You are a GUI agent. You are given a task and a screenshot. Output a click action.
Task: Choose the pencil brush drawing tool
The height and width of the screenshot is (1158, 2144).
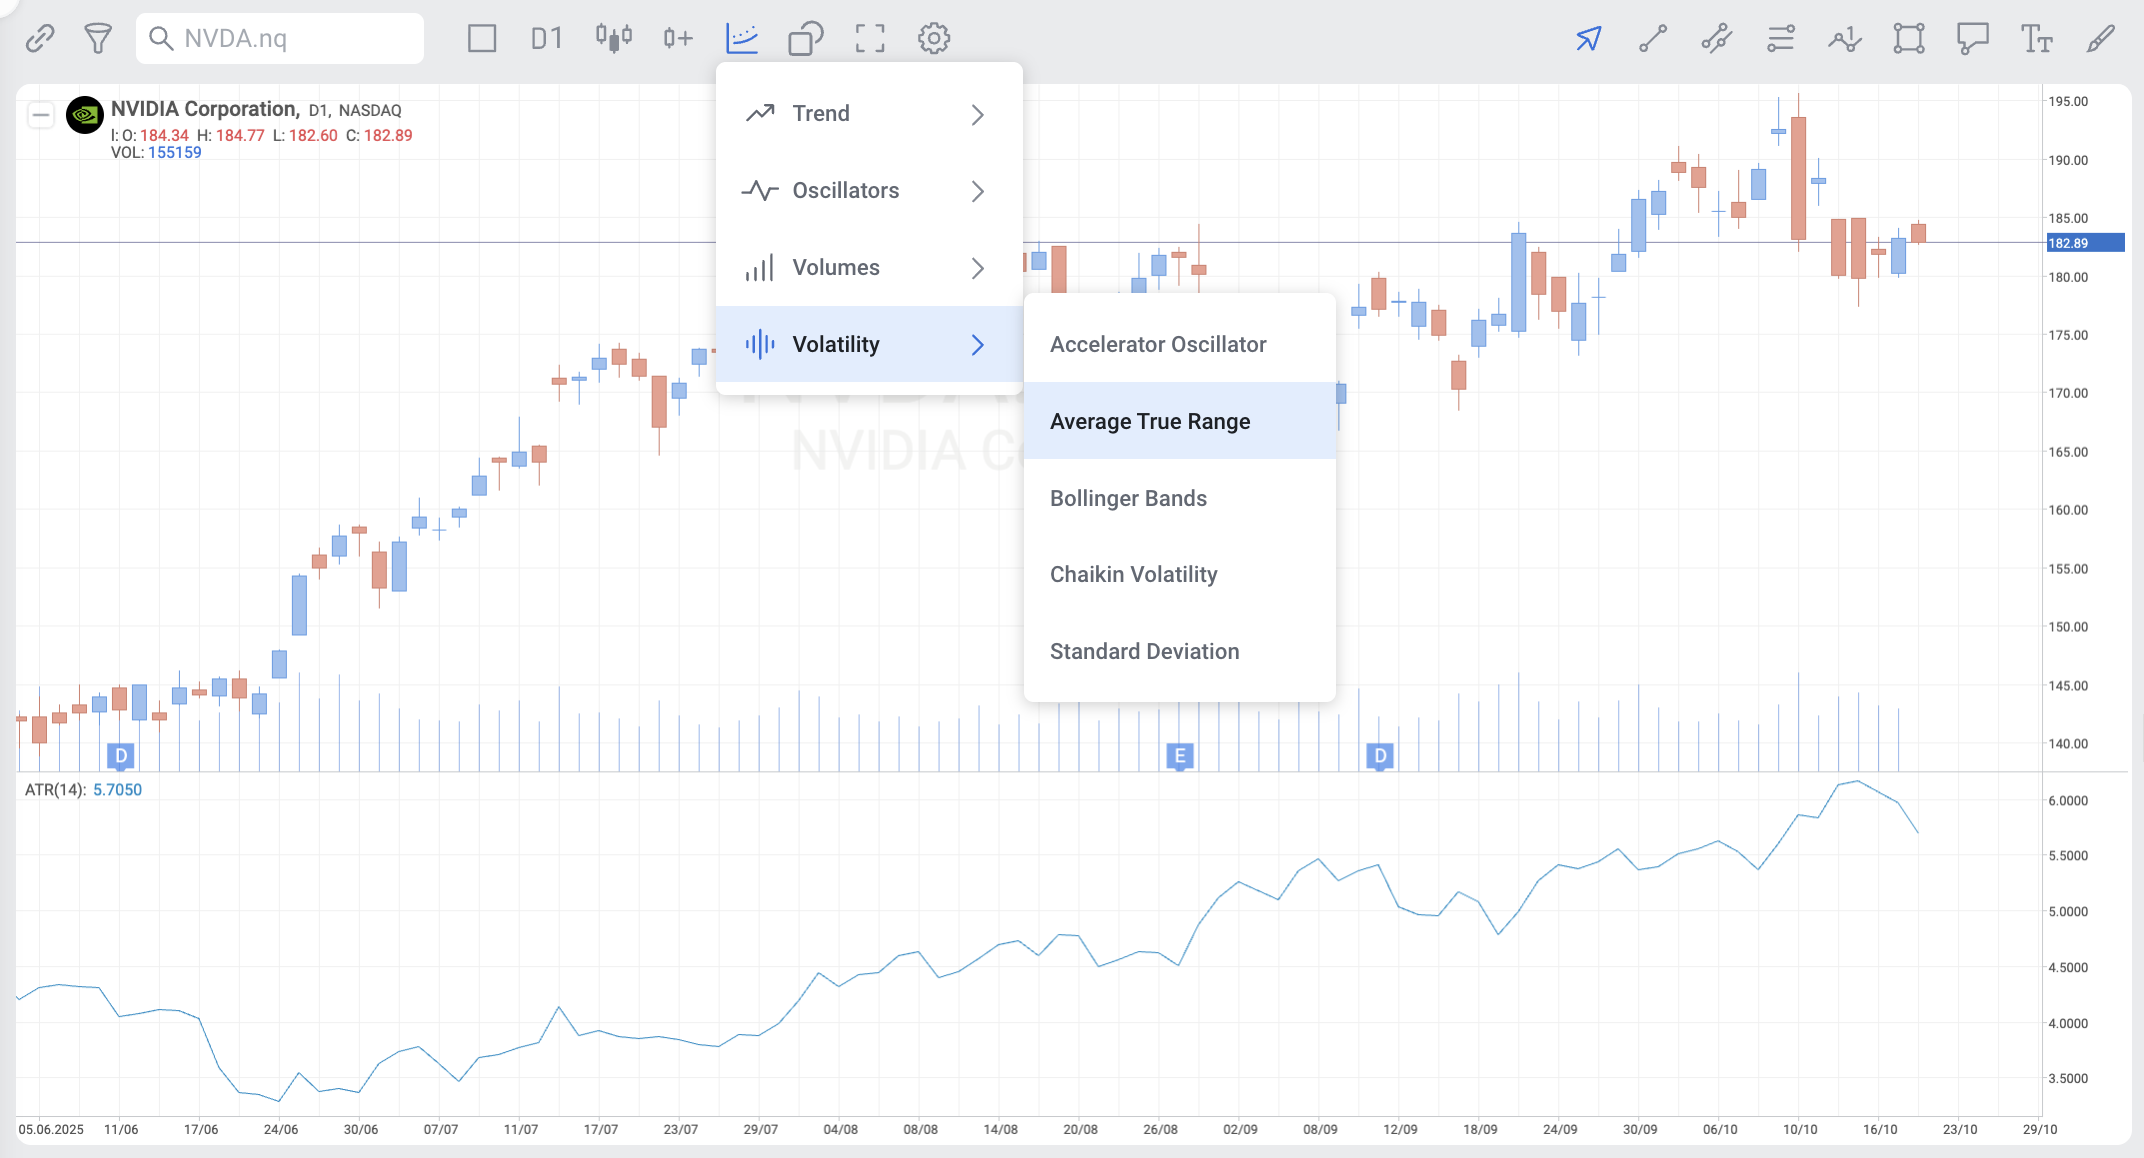pyautogui.click(x=2100, y=38)
